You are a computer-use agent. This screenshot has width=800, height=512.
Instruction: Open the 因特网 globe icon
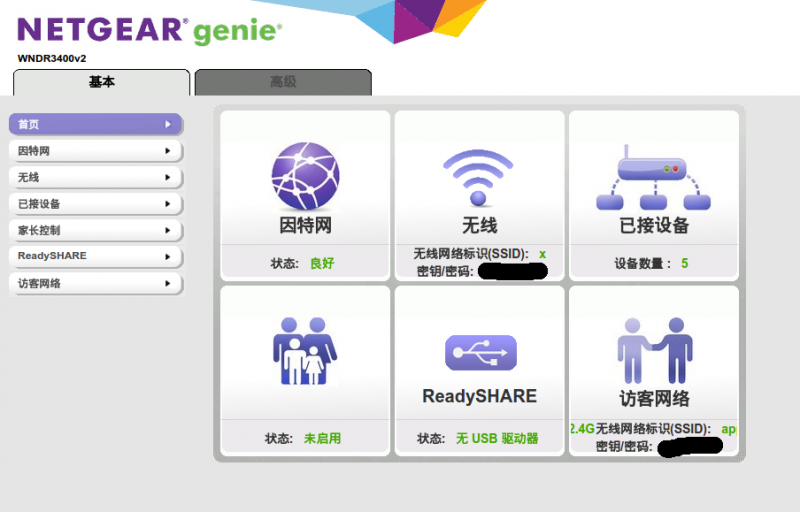tap(305, 175)
